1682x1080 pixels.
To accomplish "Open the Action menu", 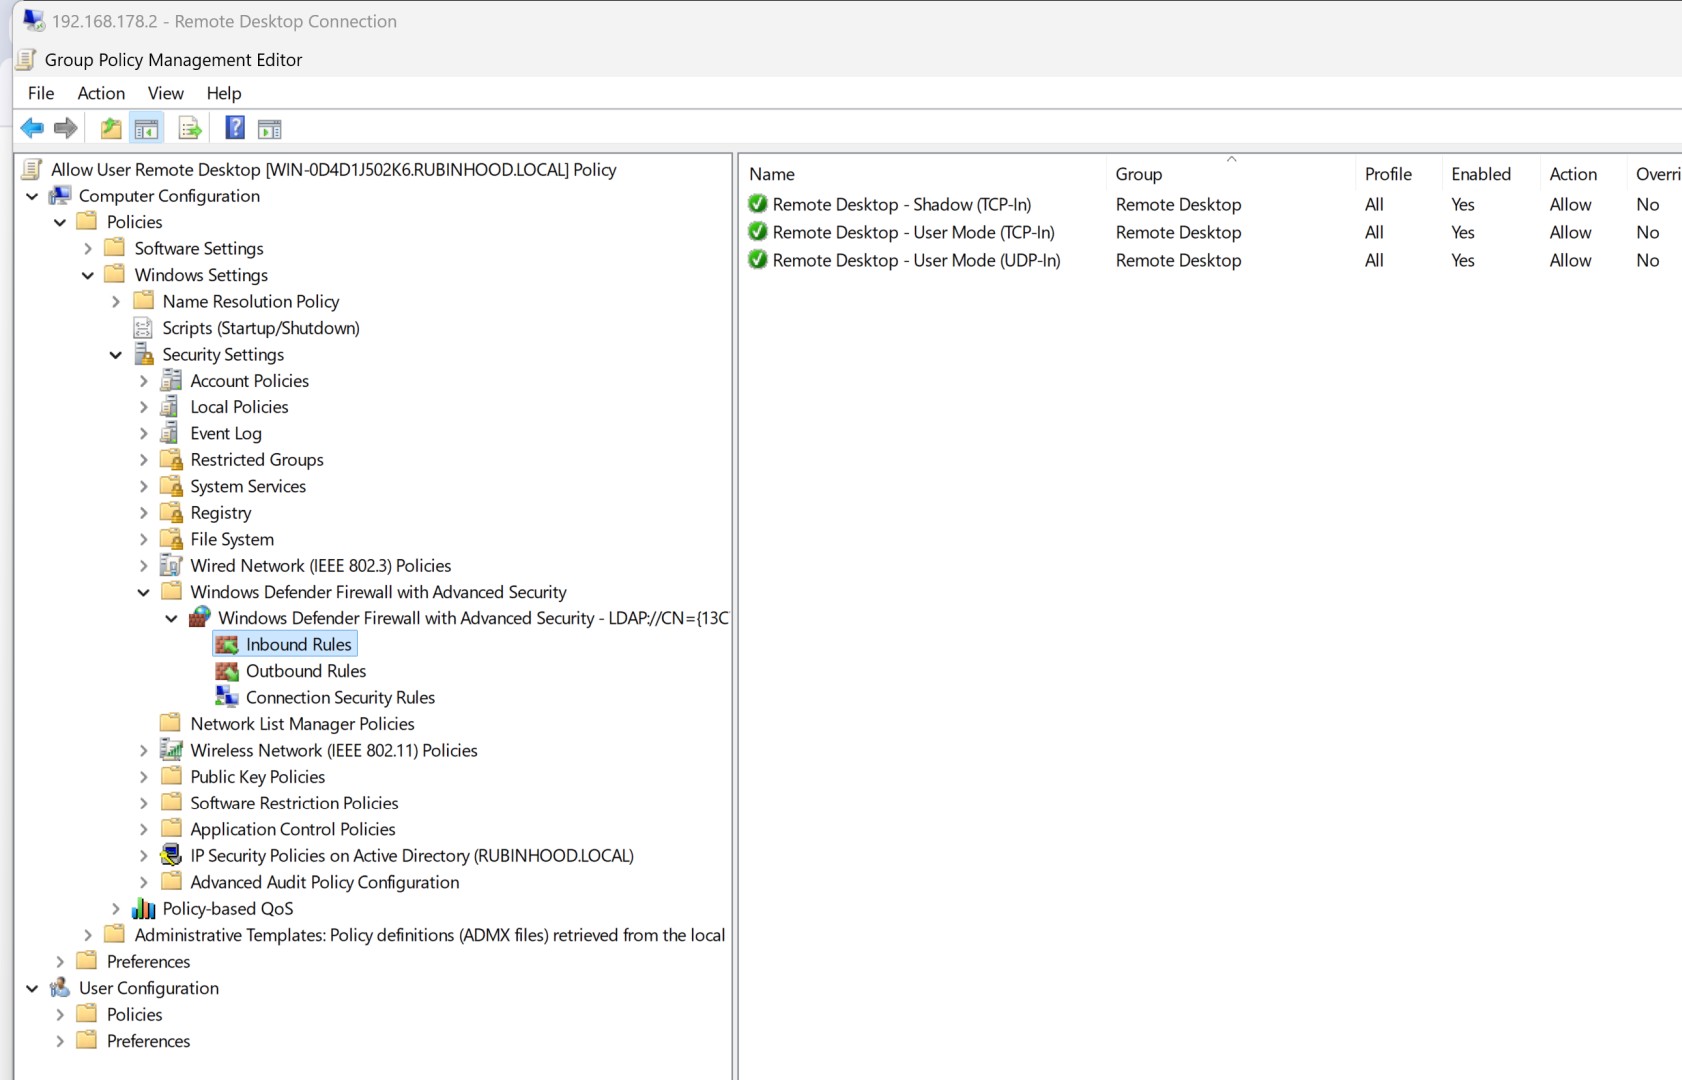I will (101, 93).
